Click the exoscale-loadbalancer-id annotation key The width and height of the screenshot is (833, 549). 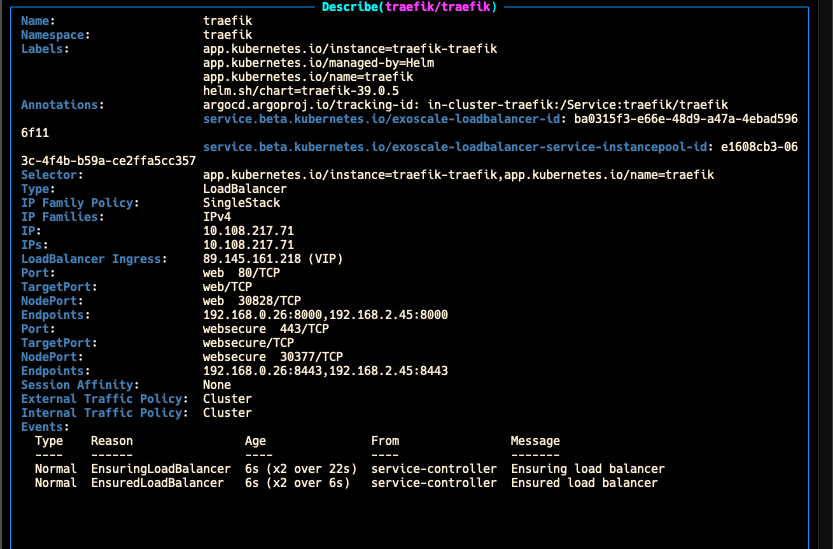coord(381,119)
